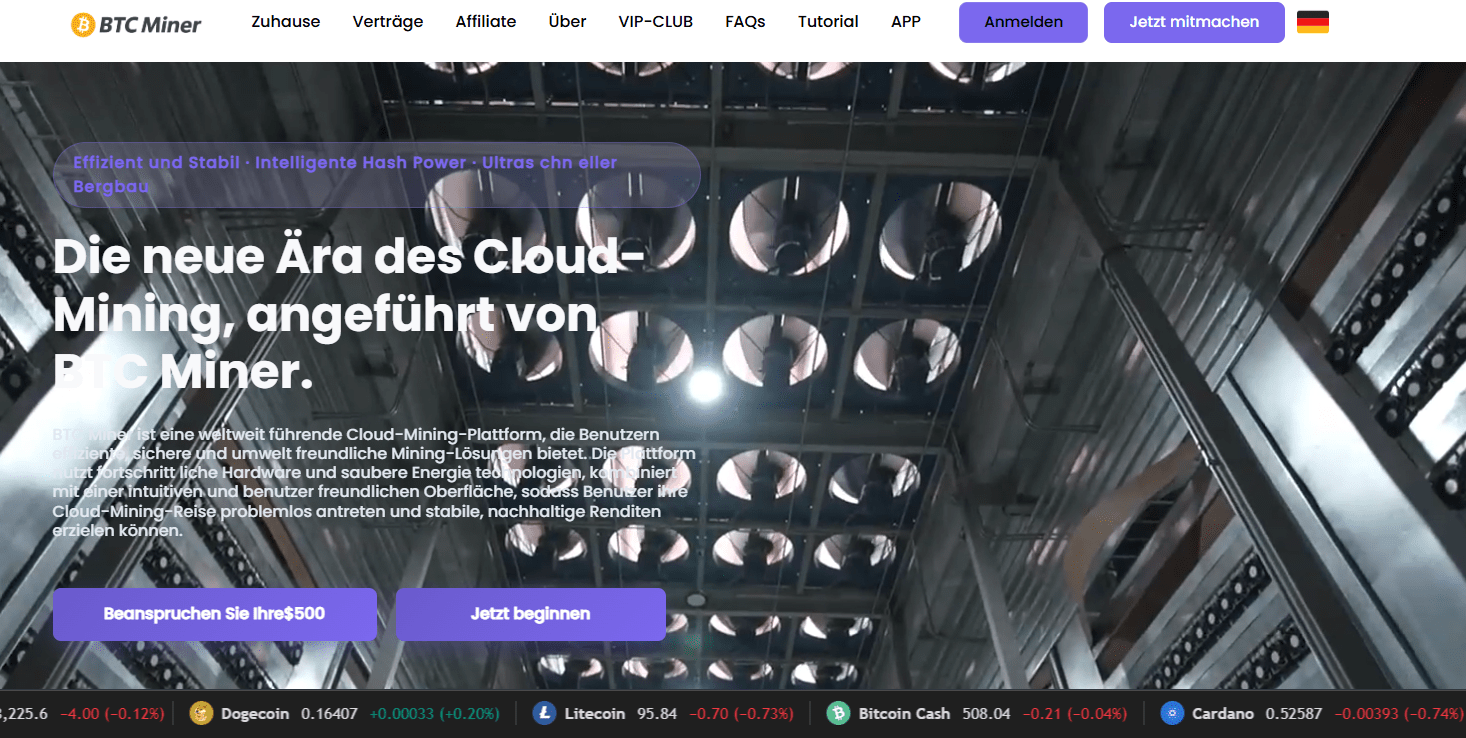Click the Effizient und Stabil tagline banner
The height and width of the screenshot is (738, 1466).
[376, 175]
